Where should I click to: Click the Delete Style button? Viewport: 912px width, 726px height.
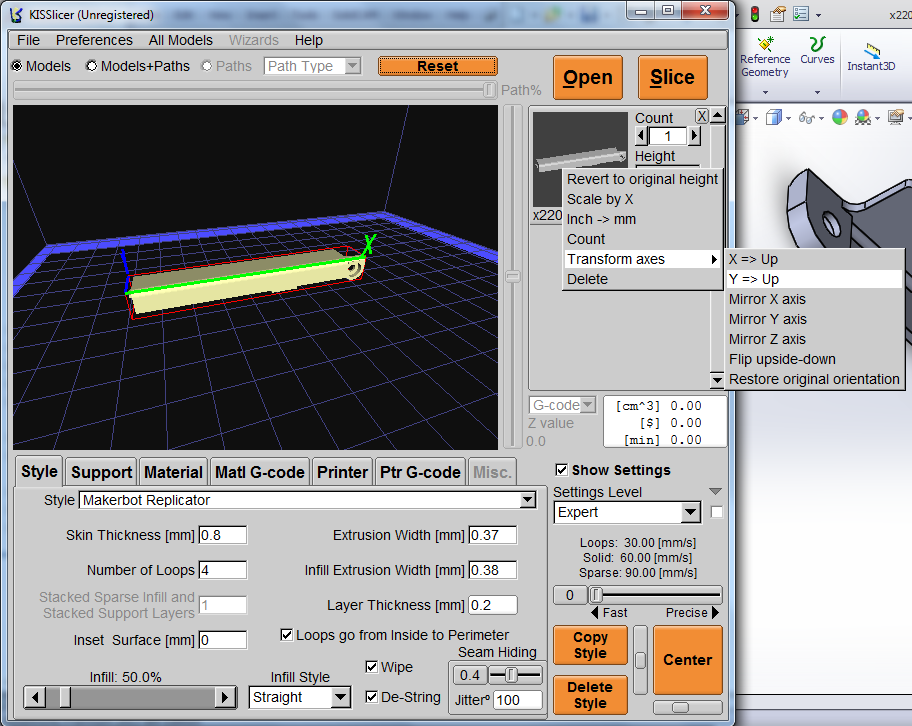pyautogui.click(x=590, y=695)
